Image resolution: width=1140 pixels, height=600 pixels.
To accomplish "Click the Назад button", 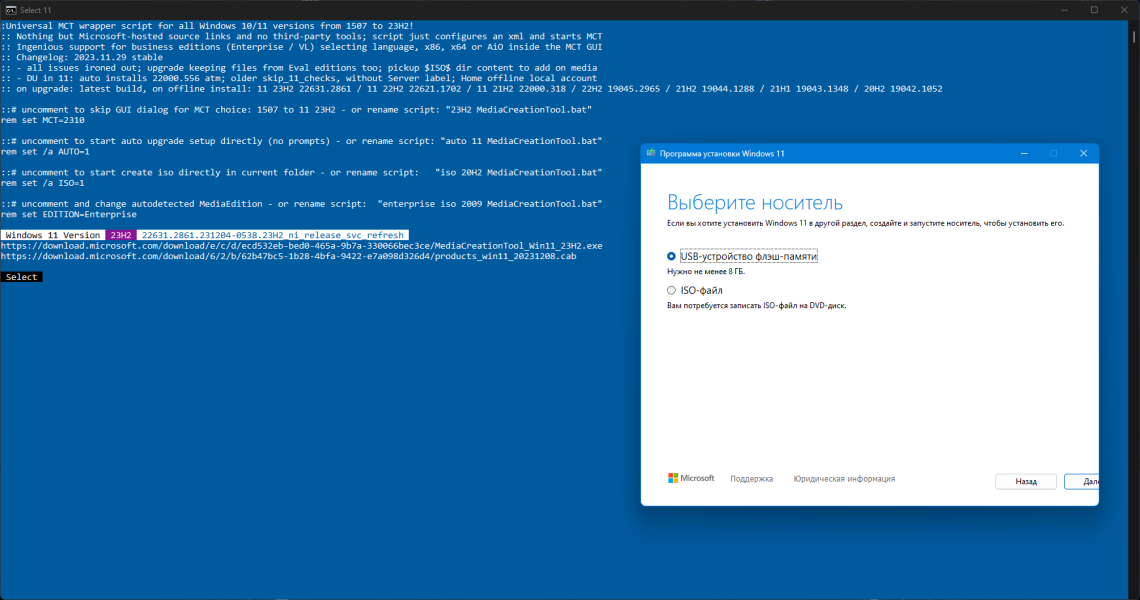I will [x=1025, y=481].
